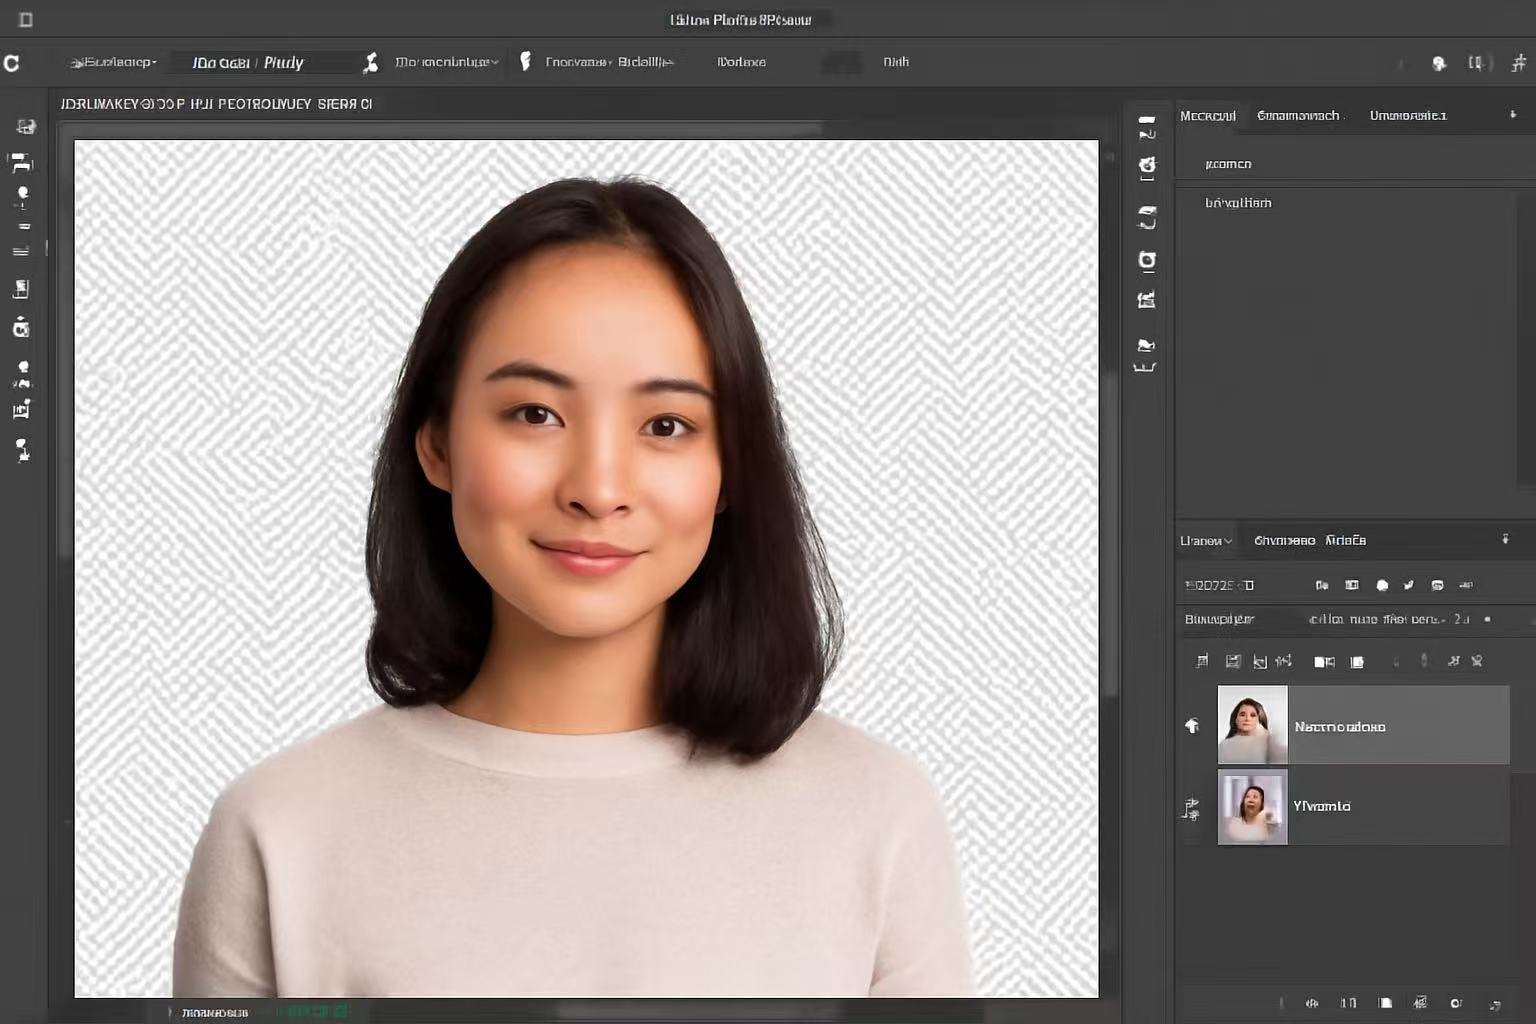Click the 'IDorlaxe' button in options bar
This screenshot has width=1536, height=1024.
click(741, 62)
